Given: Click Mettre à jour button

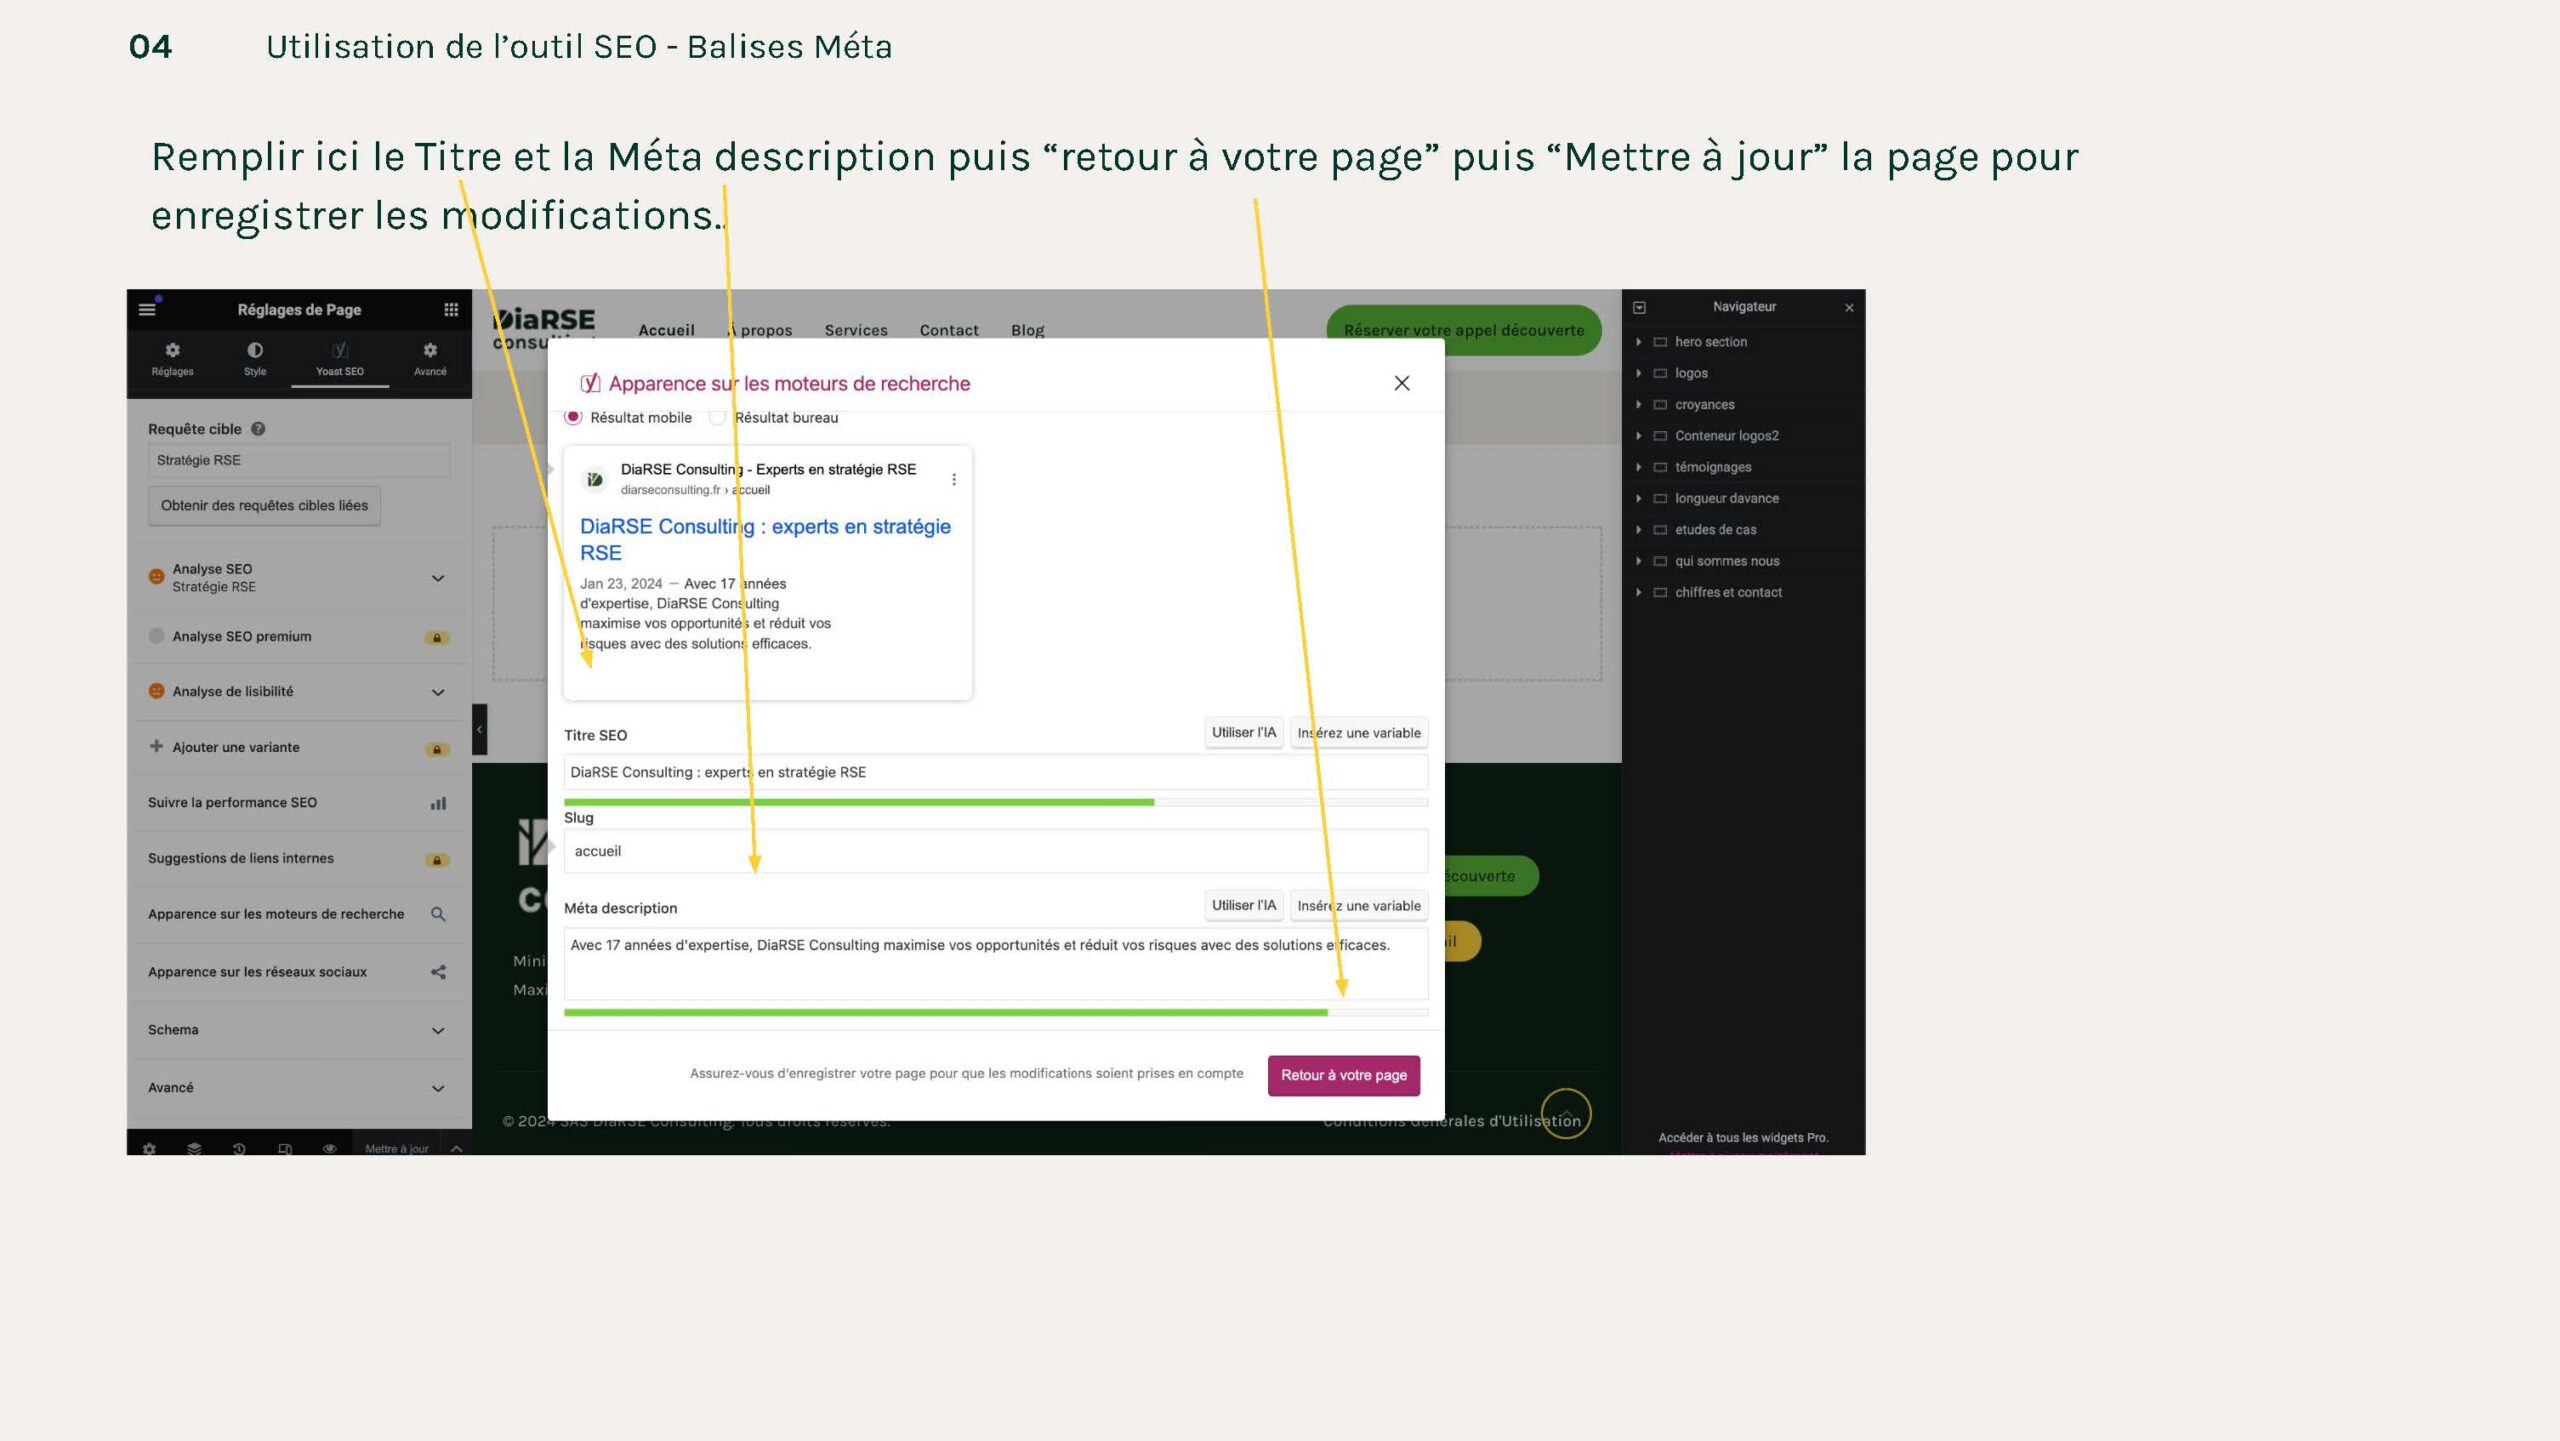Looking at the screenshot, I should click(396, 1149).
